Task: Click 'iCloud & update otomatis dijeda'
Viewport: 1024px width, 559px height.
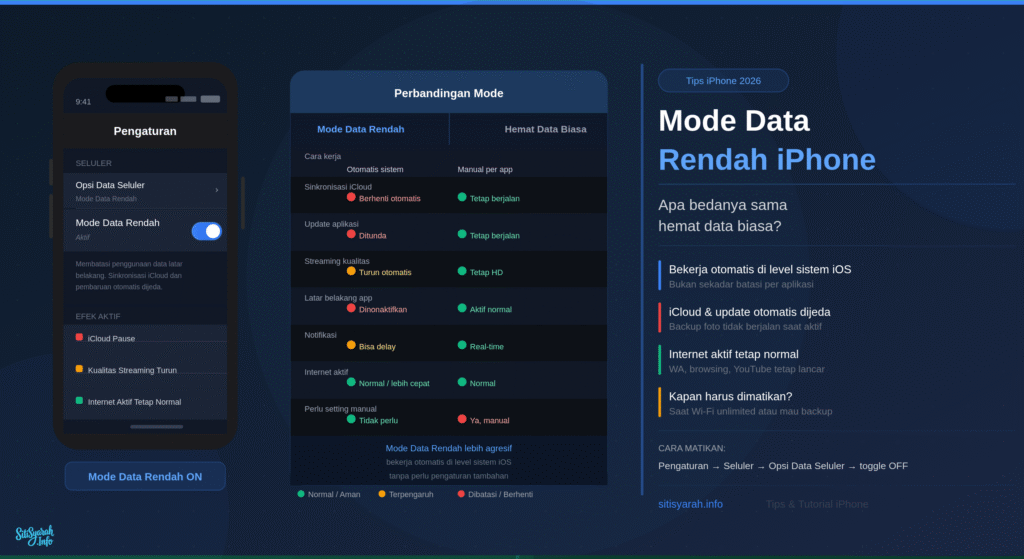Action: [x=750, y=312]
